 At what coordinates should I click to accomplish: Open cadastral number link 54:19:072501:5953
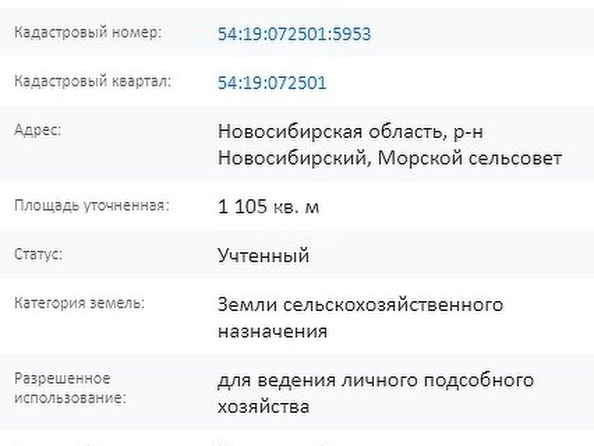[294, 34]
